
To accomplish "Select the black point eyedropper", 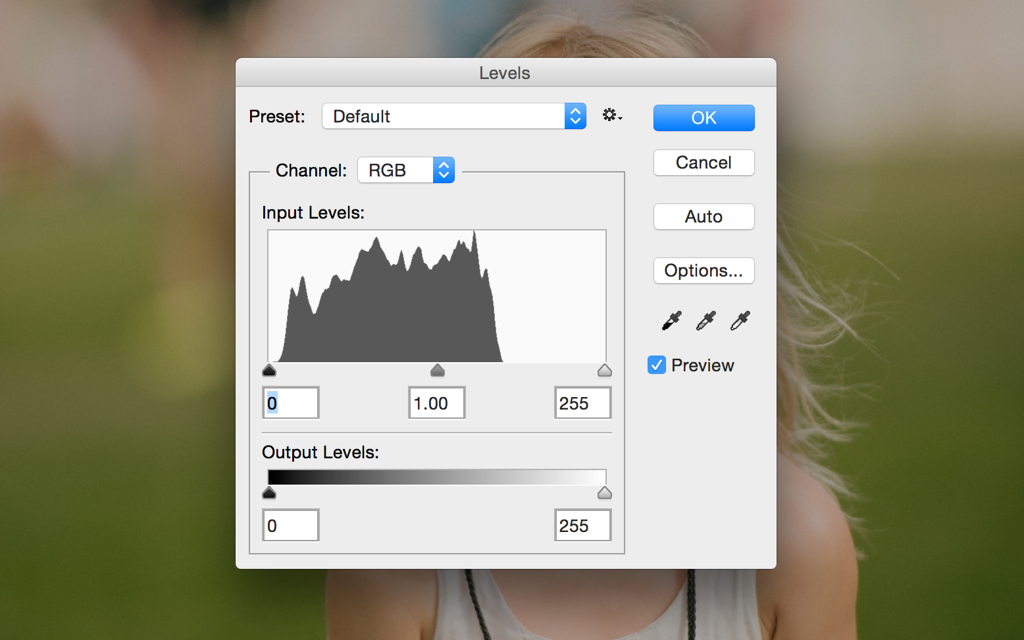I will pyautogui.click(x=671, y=320).
